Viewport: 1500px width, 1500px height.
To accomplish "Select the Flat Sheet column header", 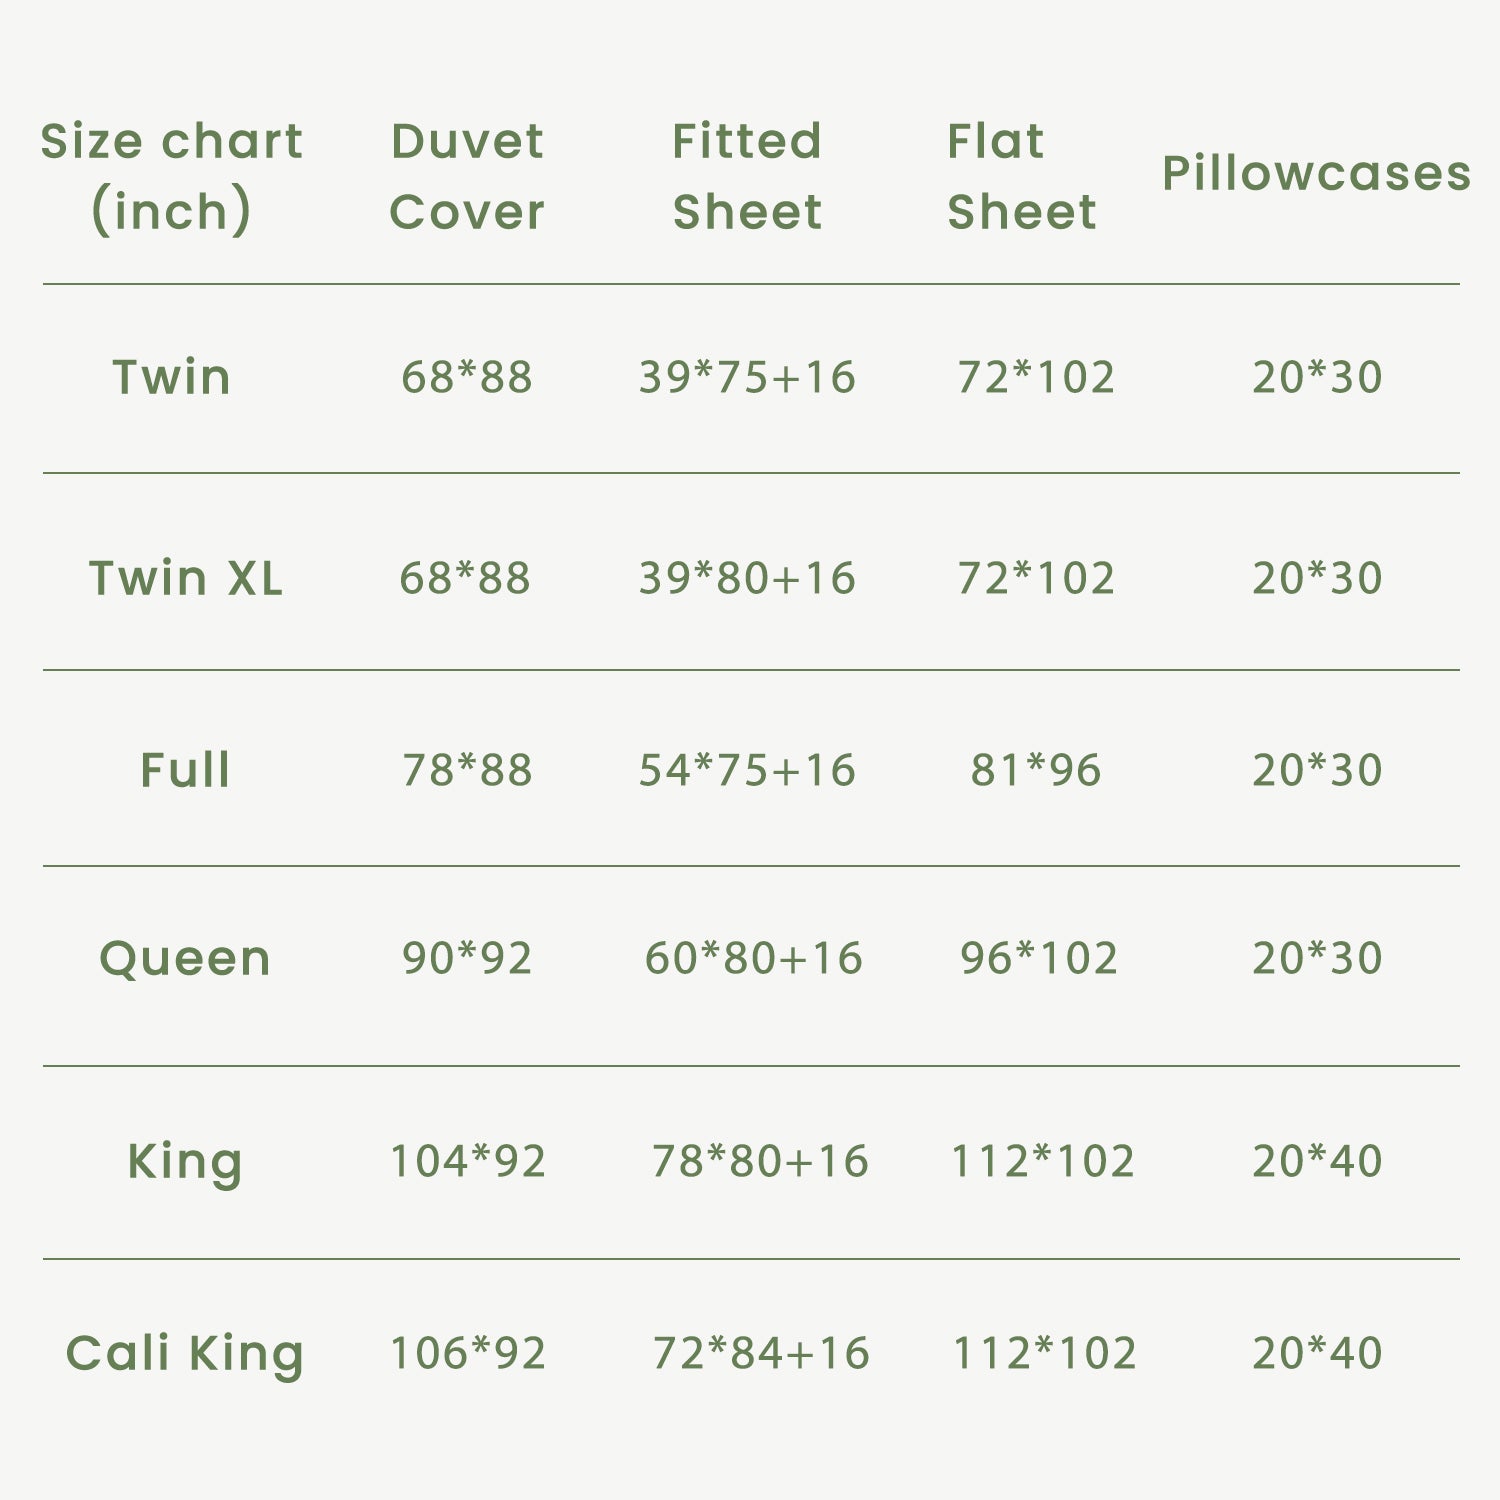I will coord(1021,176).
